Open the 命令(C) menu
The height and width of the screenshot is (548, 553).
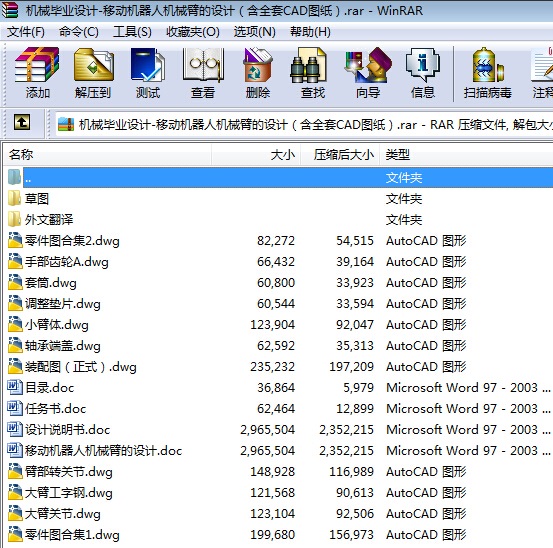79,32
